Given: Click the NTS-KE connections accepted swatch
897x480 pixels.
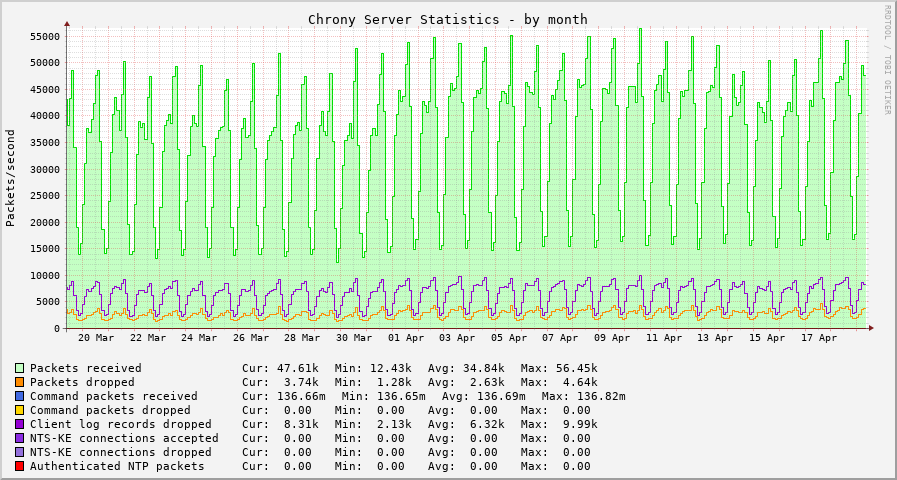Looking at the screenshot, I should pos(20,438).
